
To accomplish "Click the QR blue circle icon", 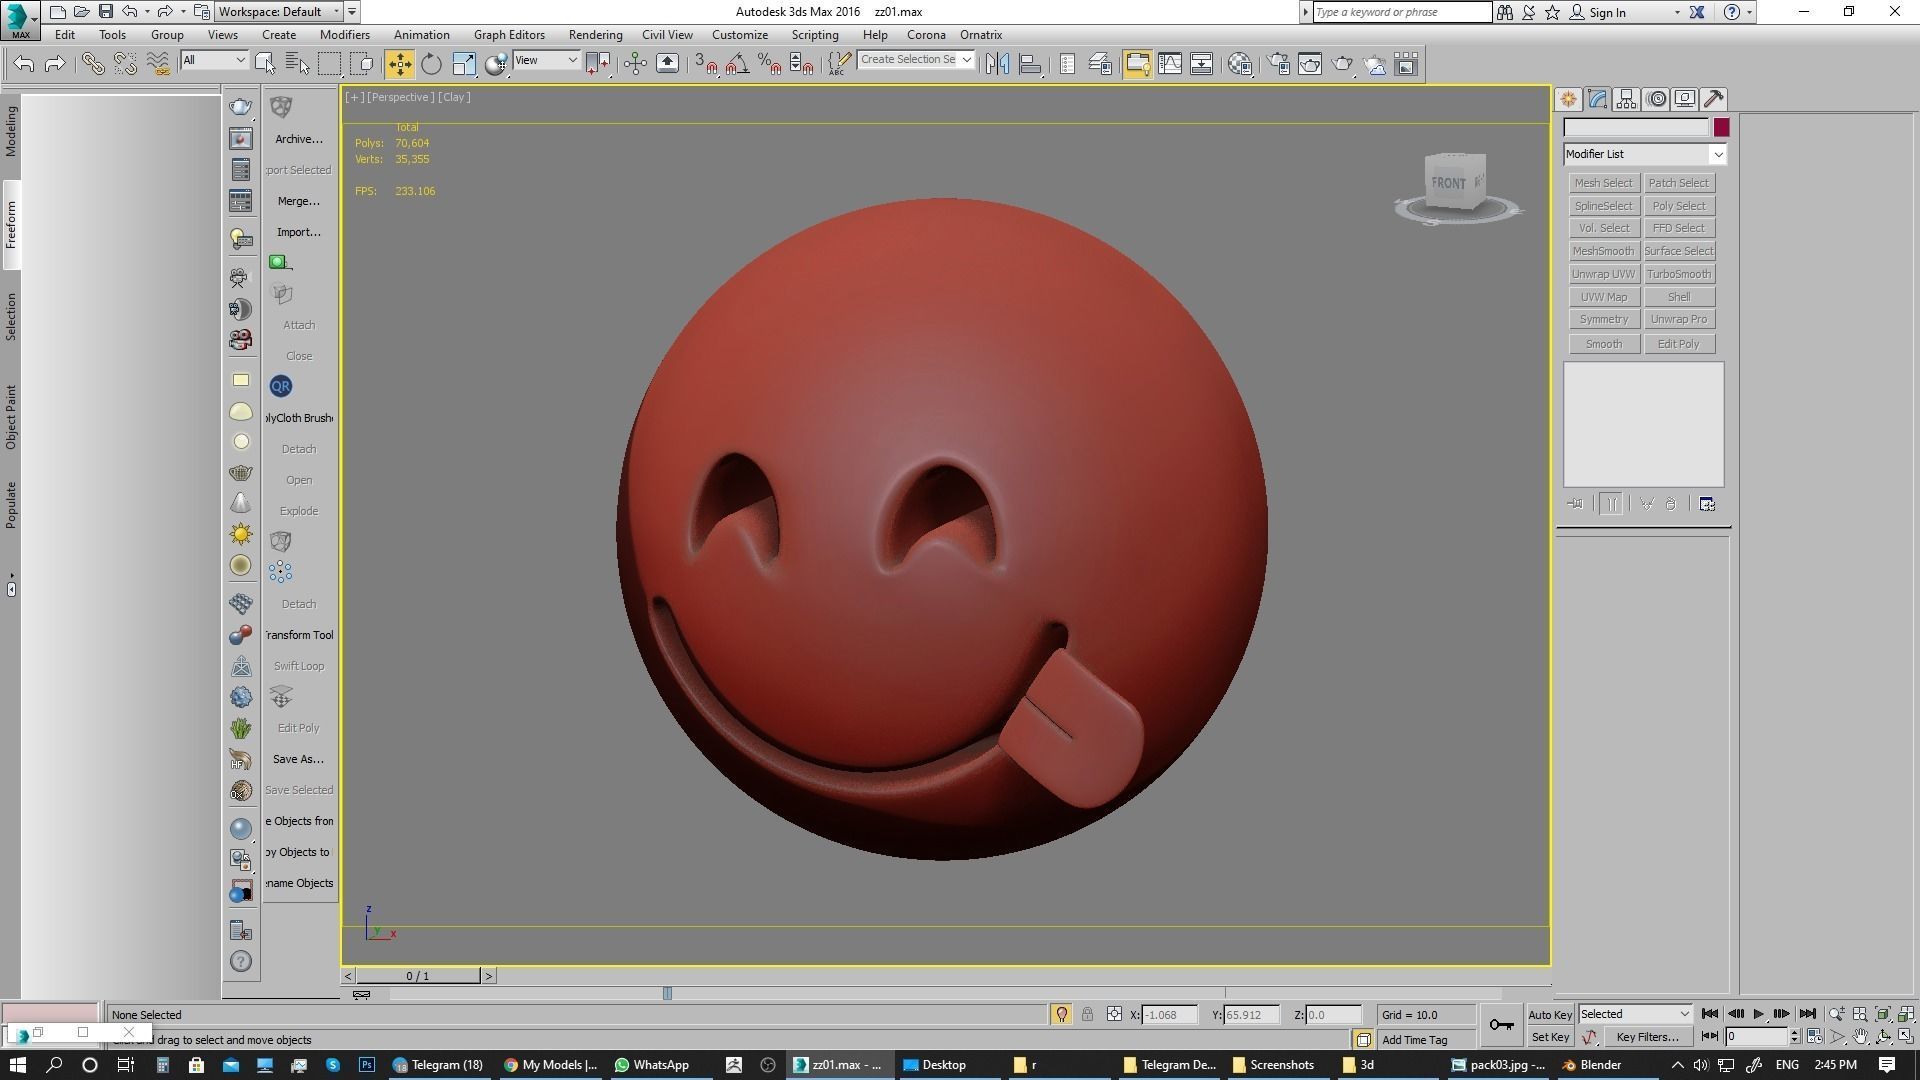I will coord(280,386).
